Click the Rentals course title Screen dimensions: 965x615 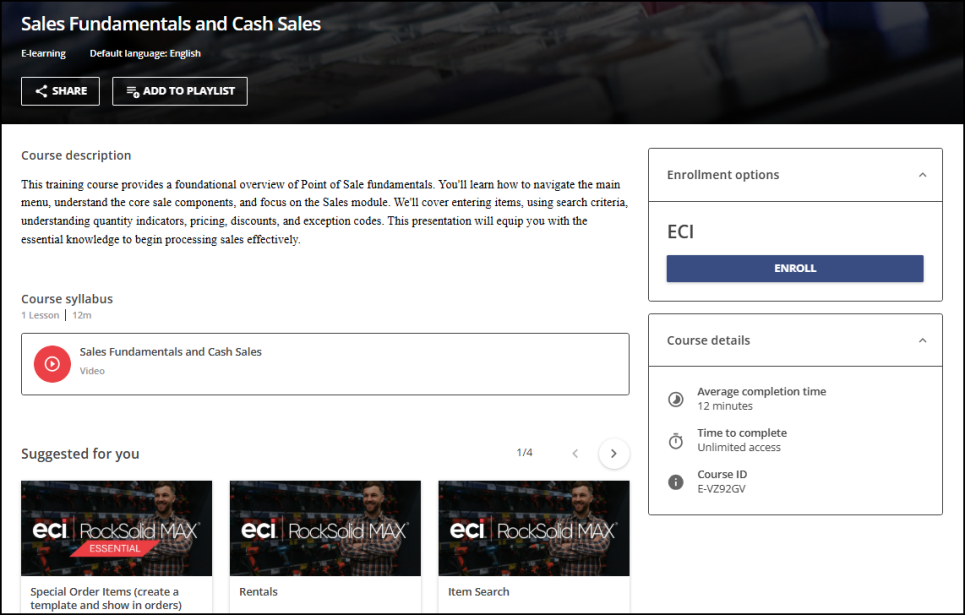click(259, 592)
